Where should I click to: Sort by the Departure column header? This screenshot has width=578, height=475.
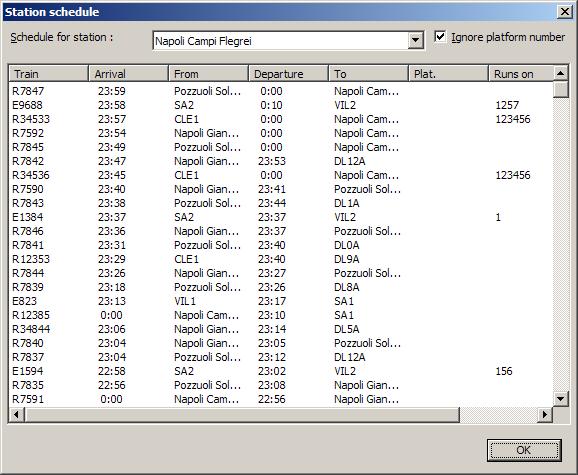pos(289,74)
